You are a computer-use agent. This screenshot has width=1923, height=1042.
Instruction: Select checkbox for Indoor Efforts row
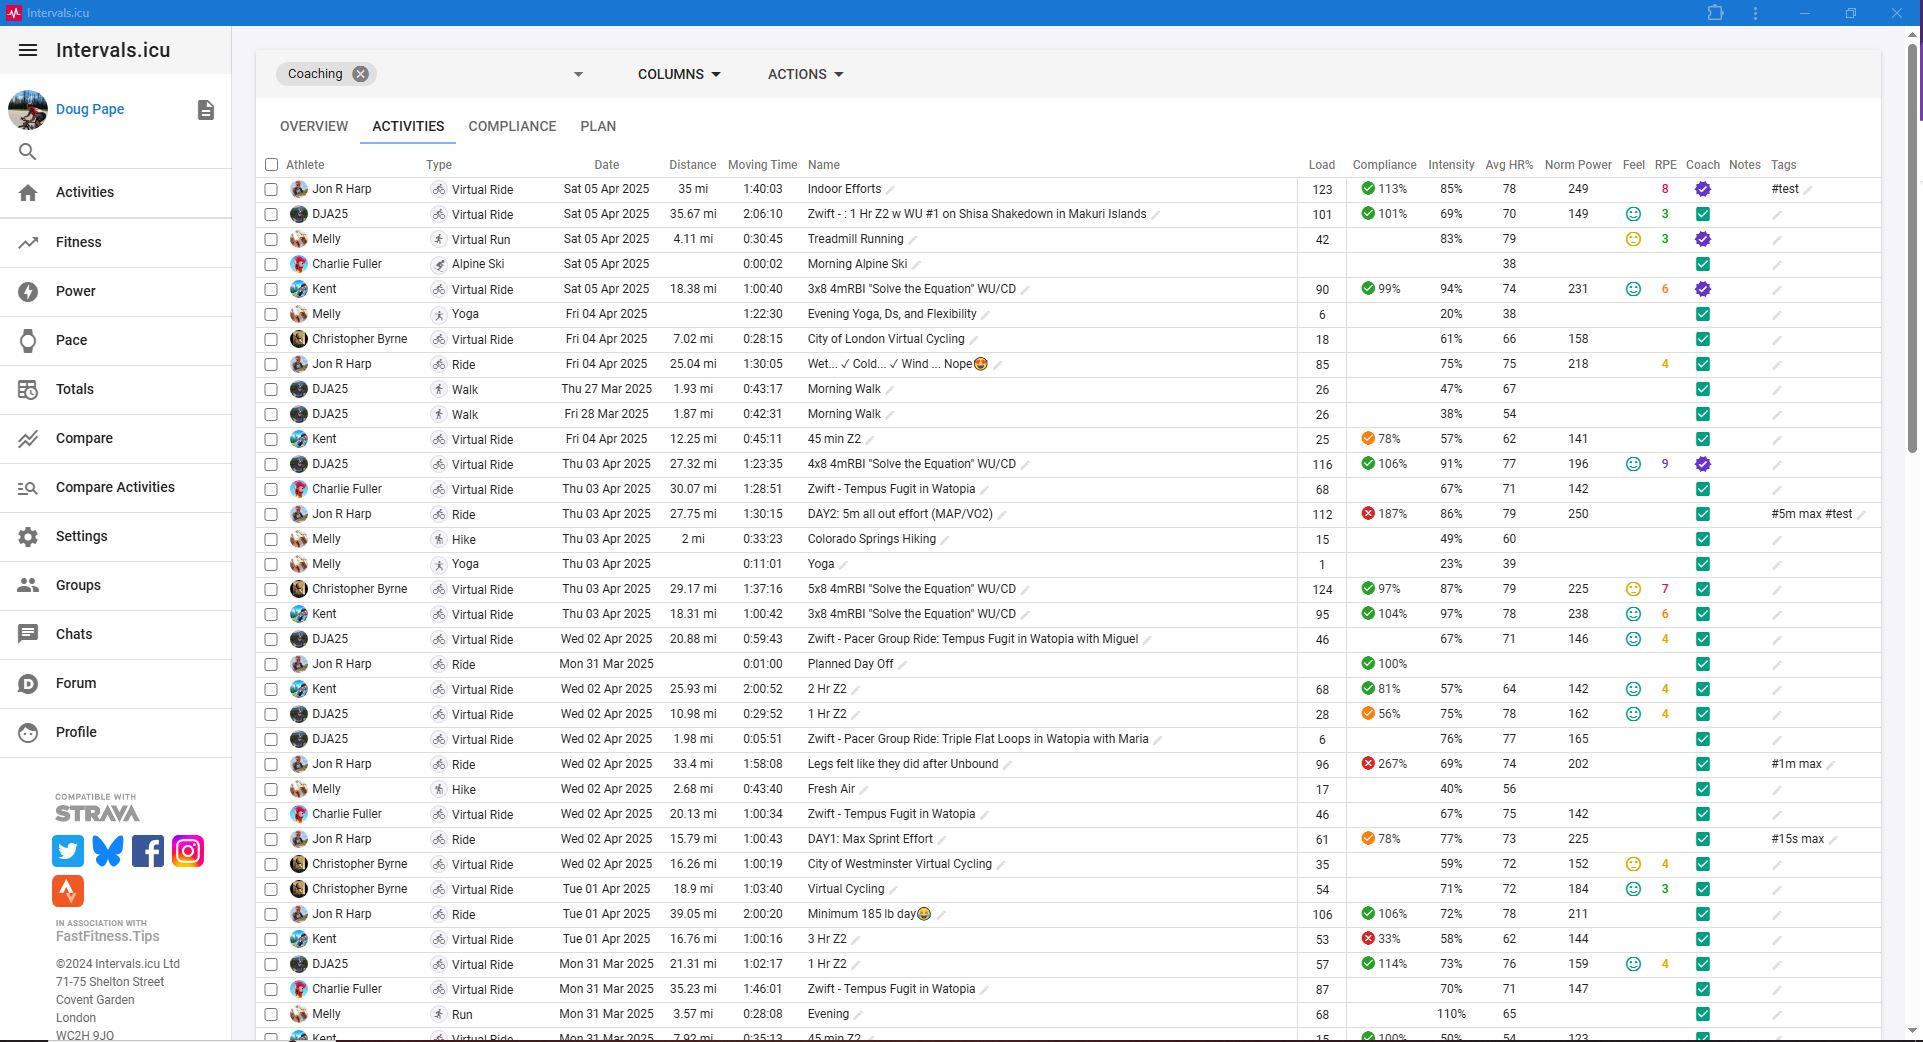pos(271,189)
